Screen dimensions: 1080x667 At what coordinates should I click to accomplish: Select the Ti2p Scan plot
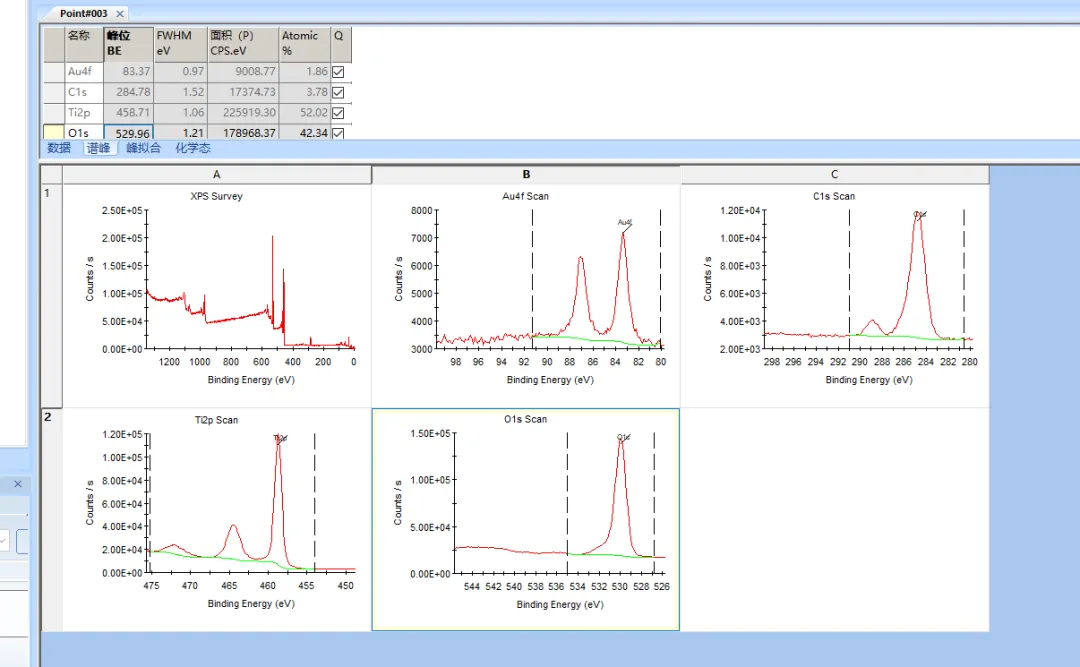coord(217,518)
